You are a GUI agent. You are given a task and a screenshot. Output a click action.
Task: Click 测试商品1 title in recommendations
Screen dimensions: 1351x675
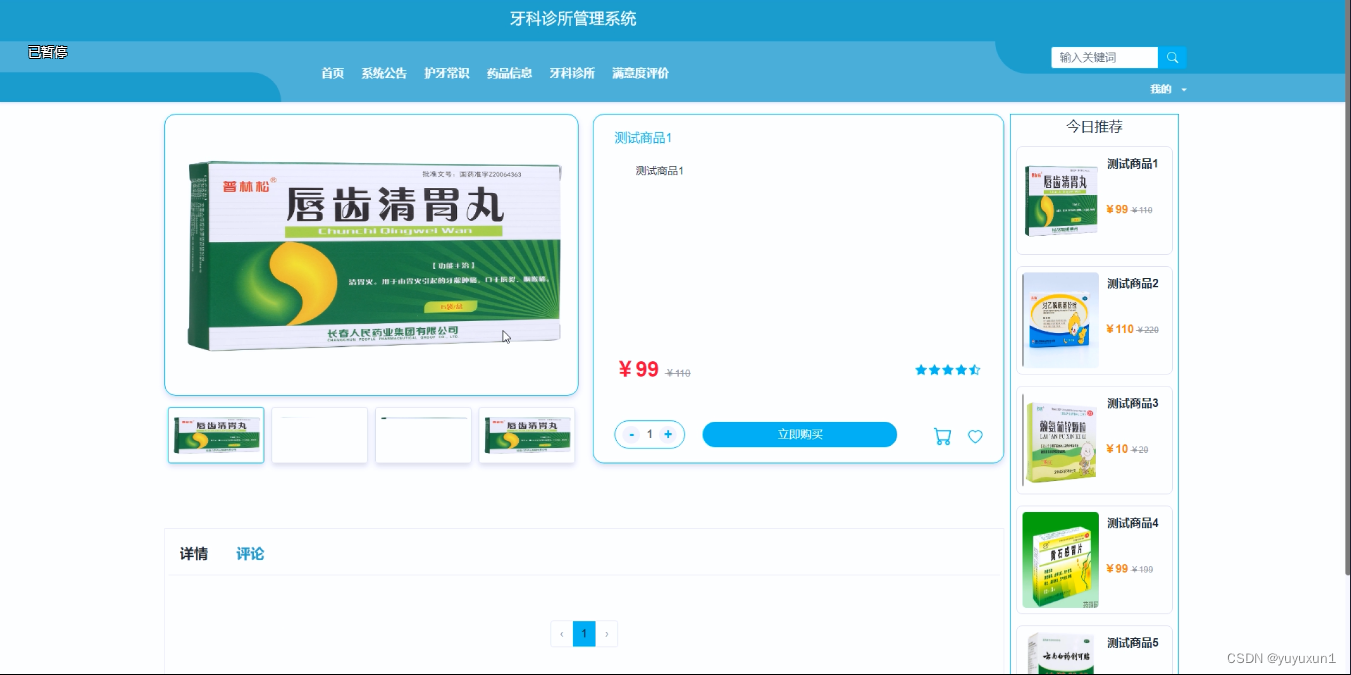(x=1132, y=164)
